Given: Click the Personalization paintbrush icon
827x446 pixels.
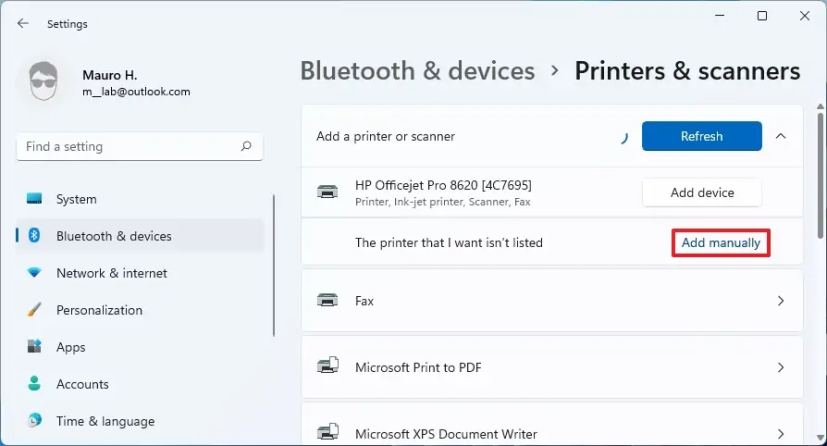Looking at the screenshot, I should [x=34, y=309].
